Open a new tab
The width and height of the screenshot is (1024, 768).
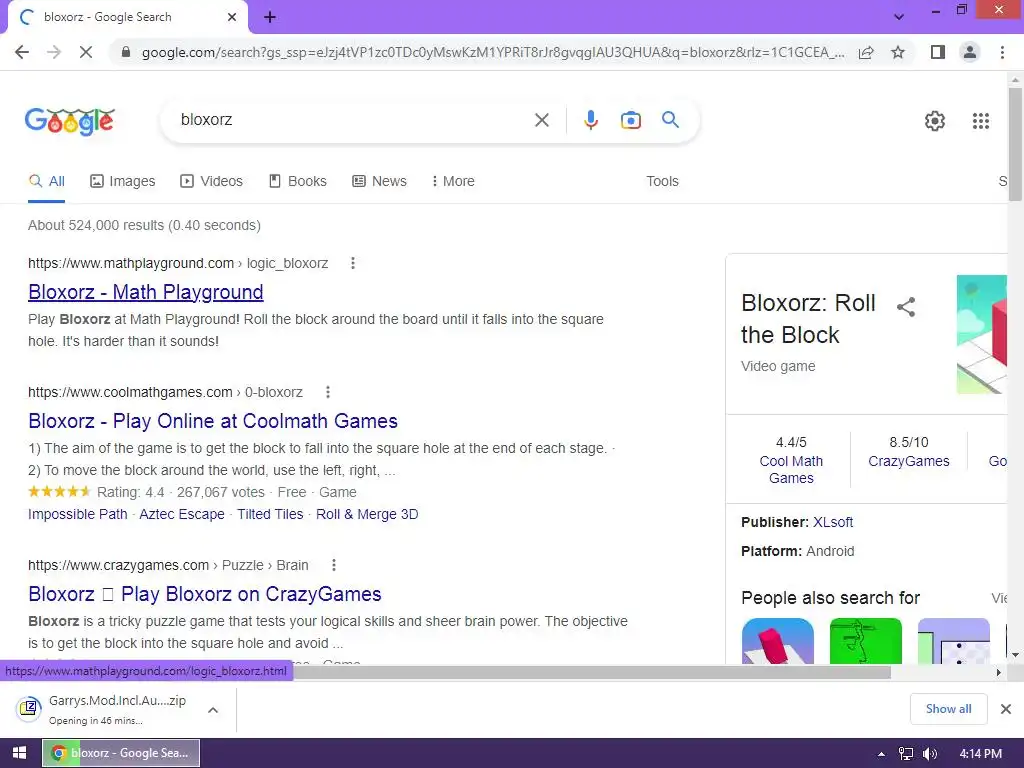pos(270,18)
